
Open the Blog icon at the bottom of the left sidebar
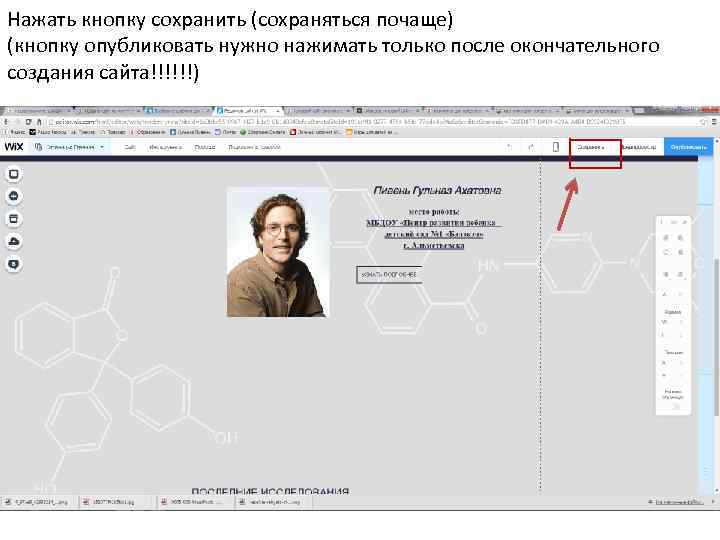click(14, 264)
